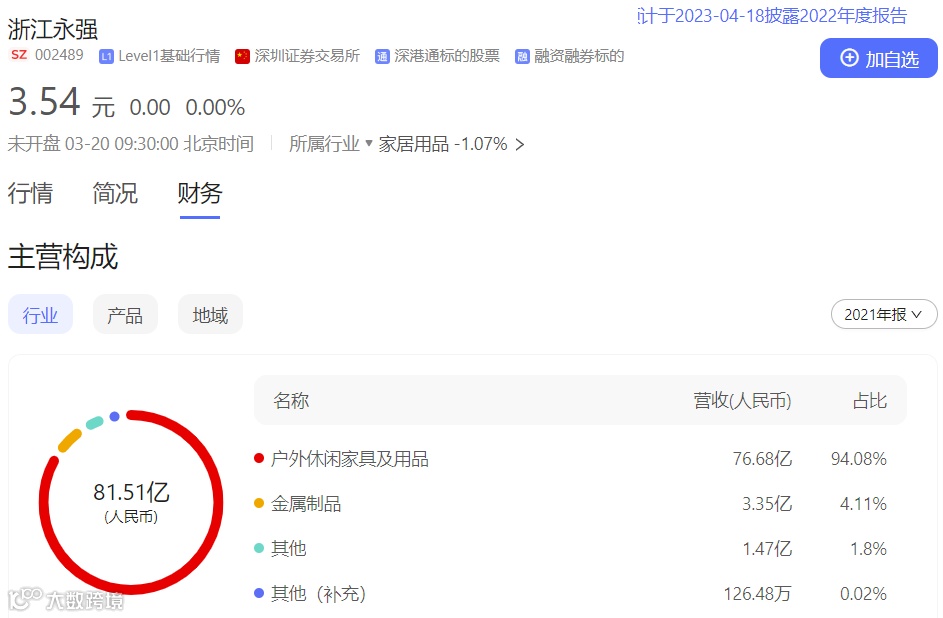Screen dimensions: 943x618
Task: Click the China flag icon for 深圳证券交易所
Action: [x=242, y=57]
